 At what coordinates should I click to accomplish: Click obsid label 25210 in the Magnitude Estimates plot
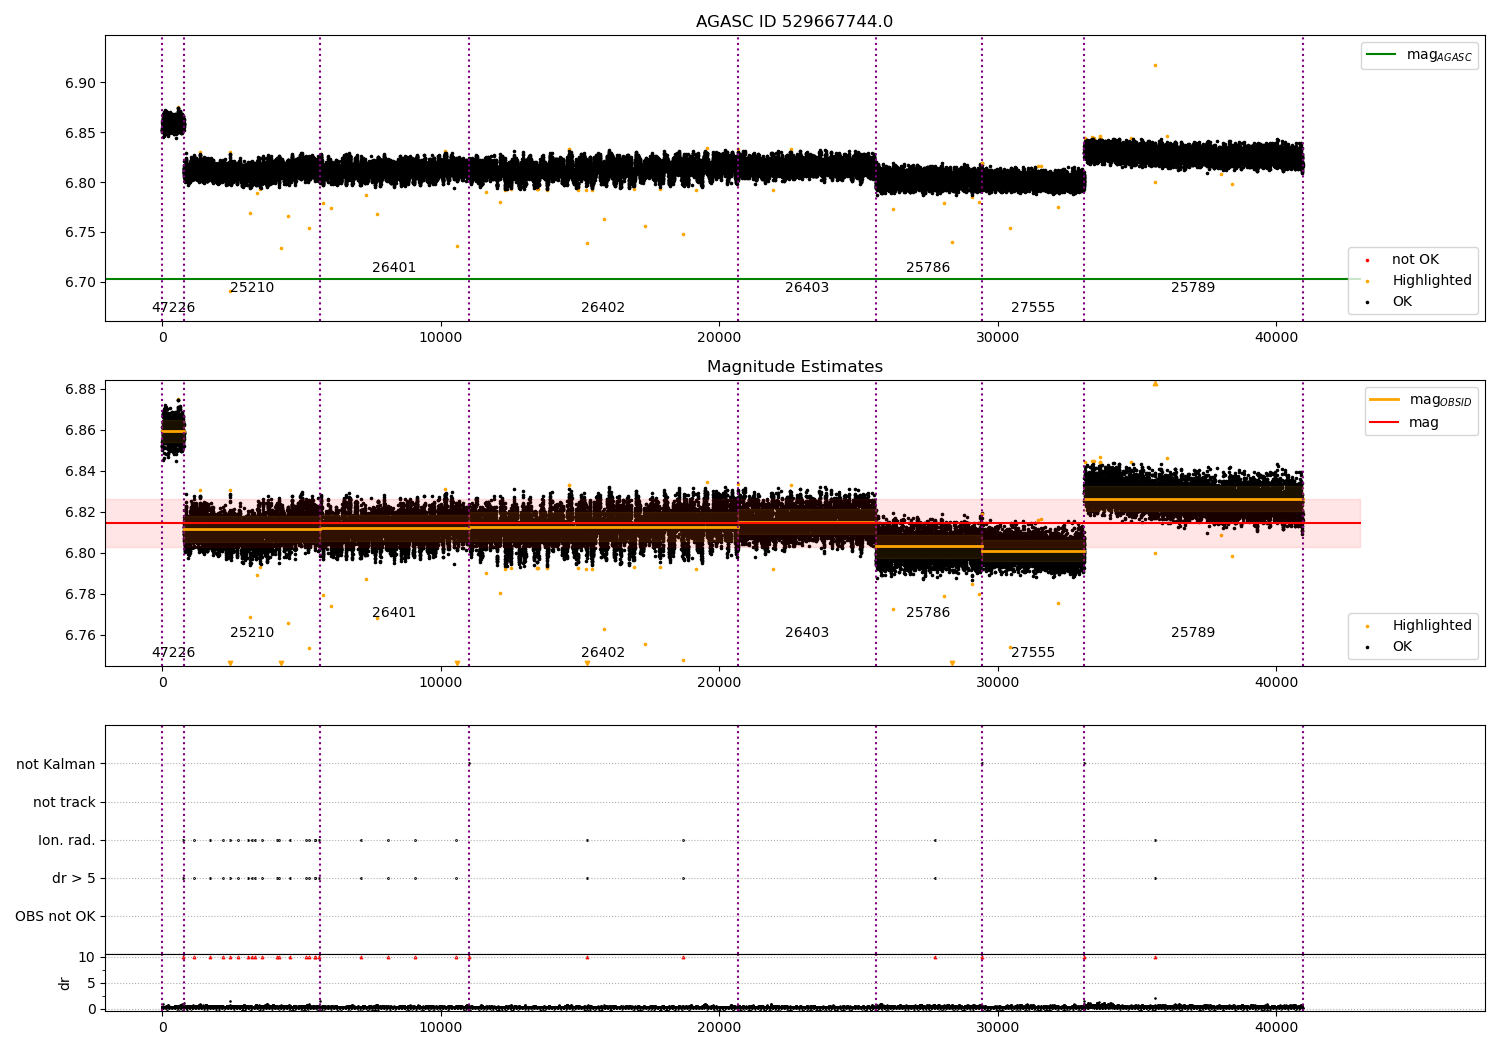pos(252,632)
